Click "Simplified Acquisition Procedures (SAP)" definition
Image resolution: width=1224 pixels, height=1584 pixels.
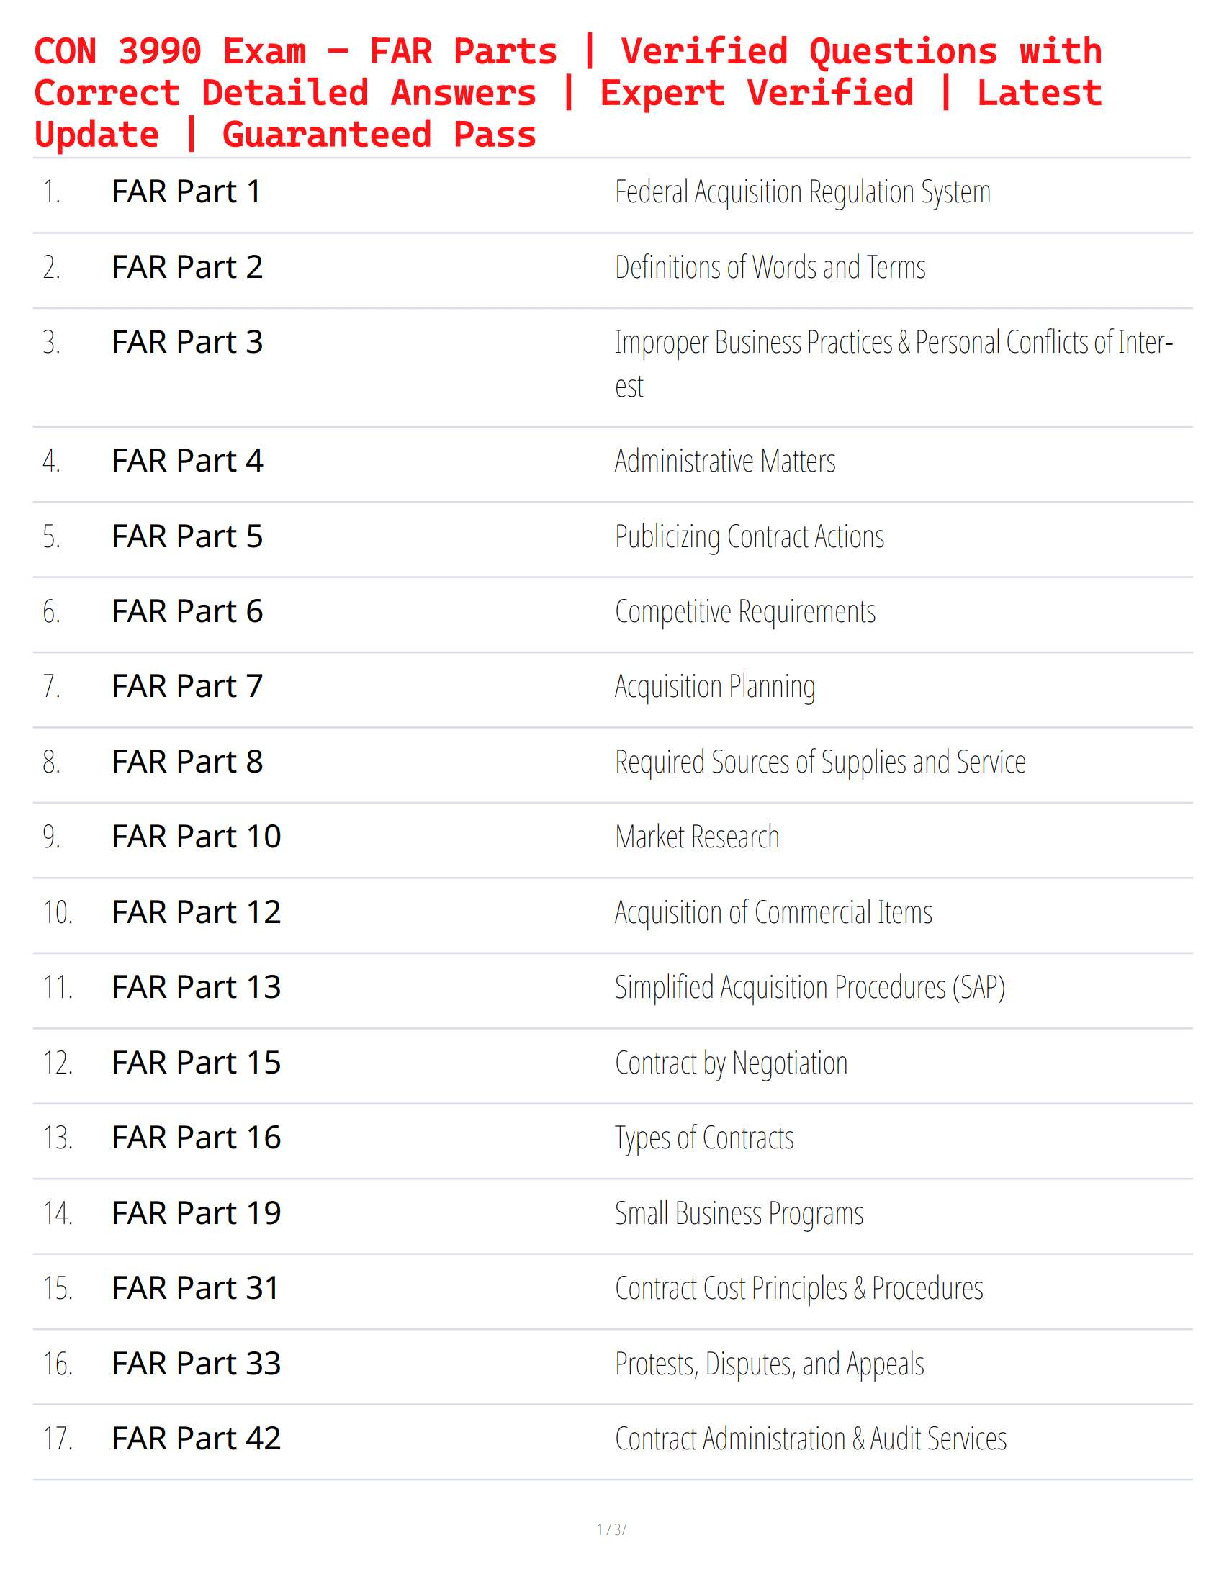(809, 987)
